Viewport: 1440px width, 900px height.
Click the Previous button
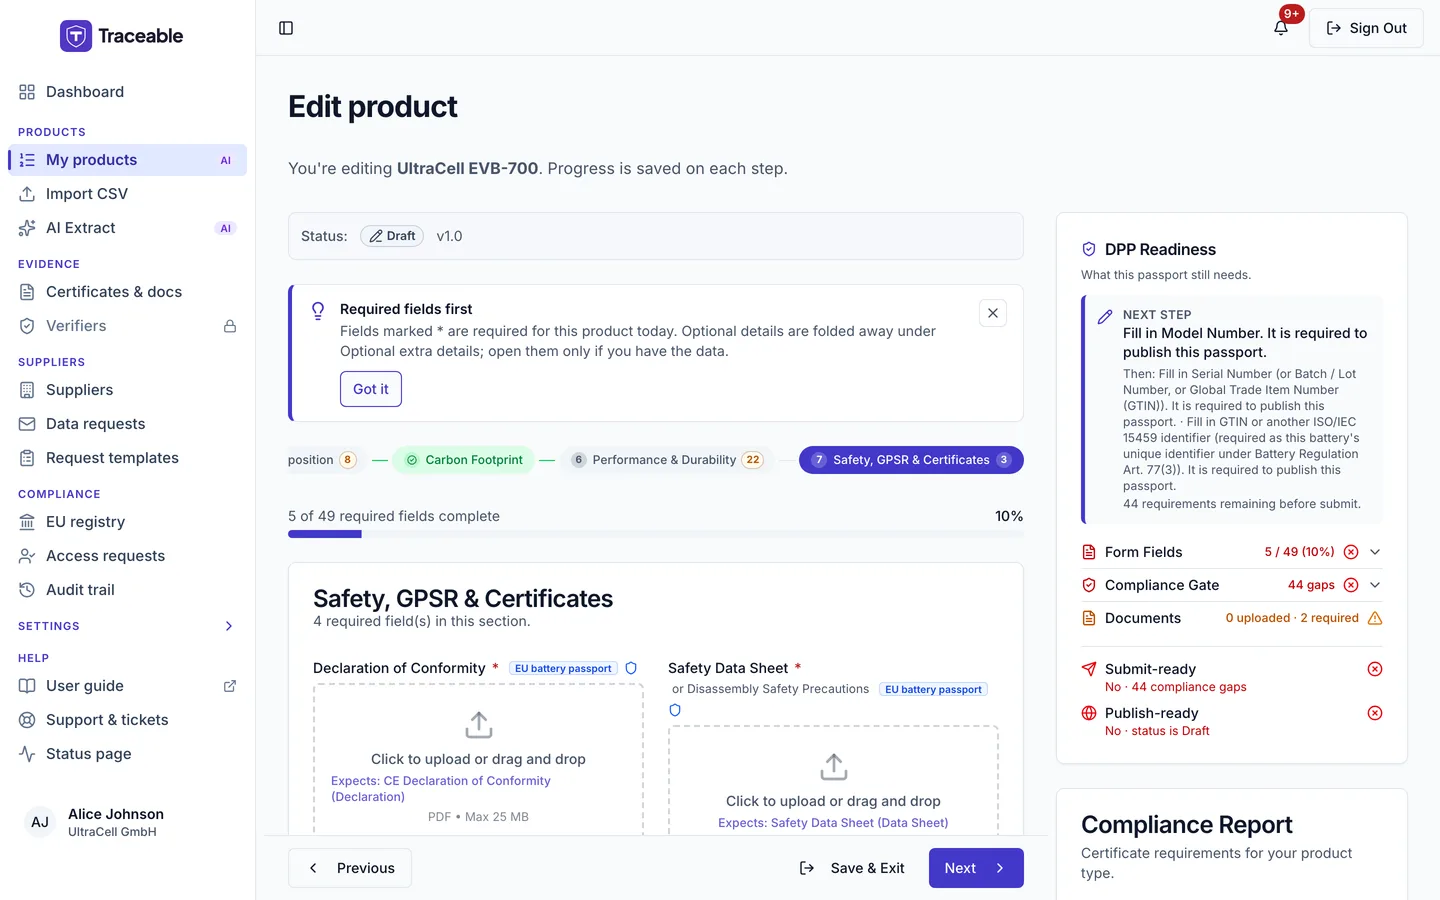click(x=350, y=868)
